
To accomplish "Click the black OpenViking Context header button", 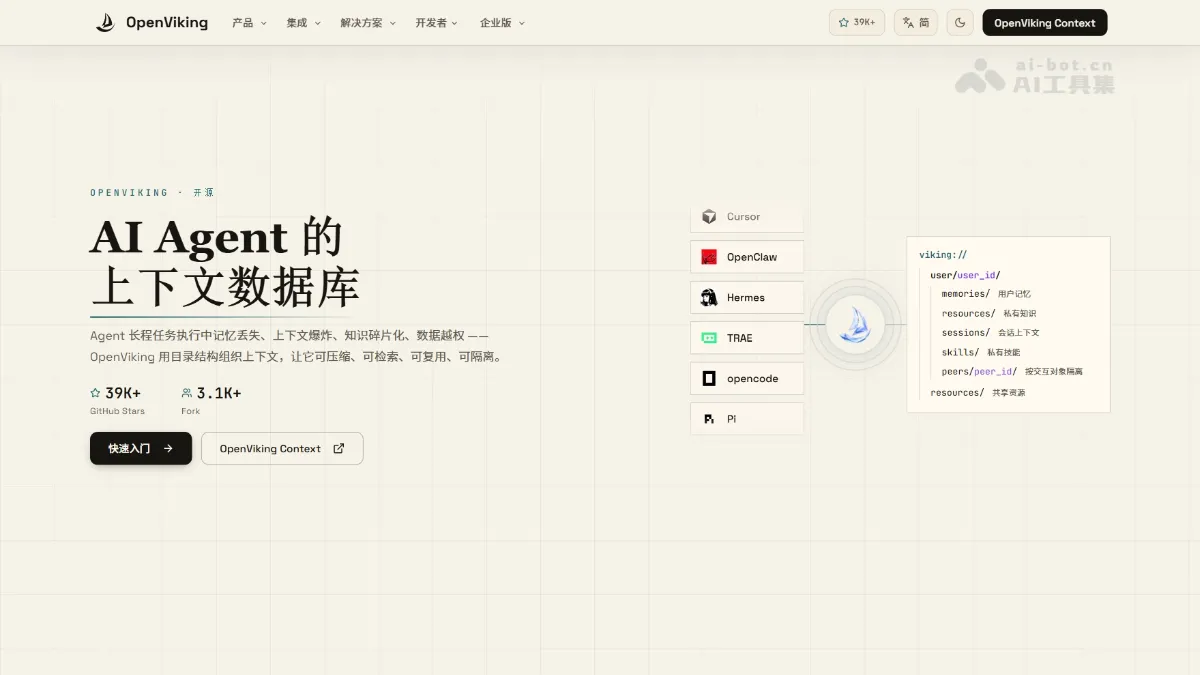I will [x=1045, y=22].
